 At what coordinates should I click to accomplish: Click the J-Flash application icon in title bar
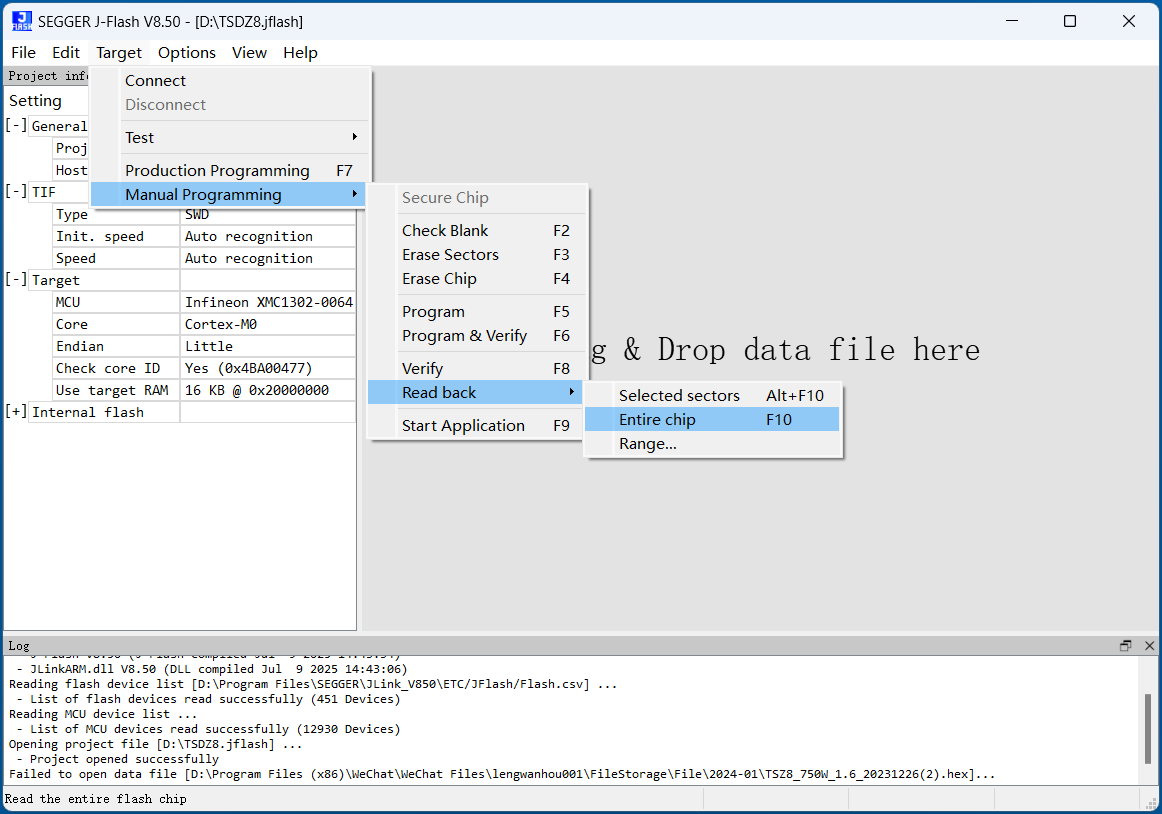(22, 21)
